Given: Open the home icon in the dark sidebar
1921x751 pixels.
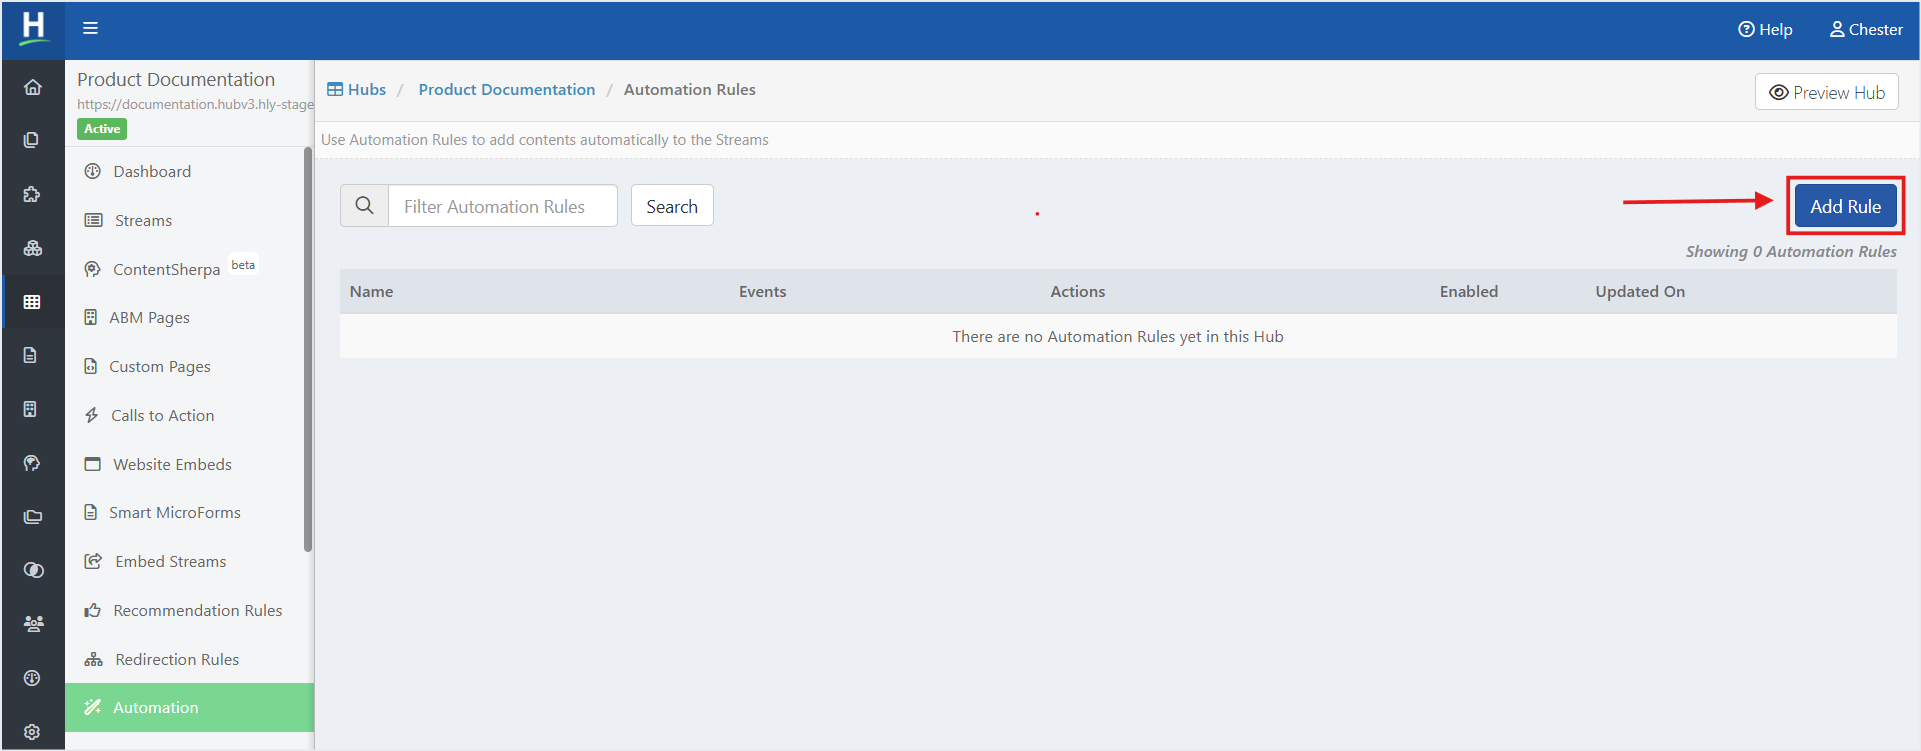Looking at the screenshot, I should 33,87.
